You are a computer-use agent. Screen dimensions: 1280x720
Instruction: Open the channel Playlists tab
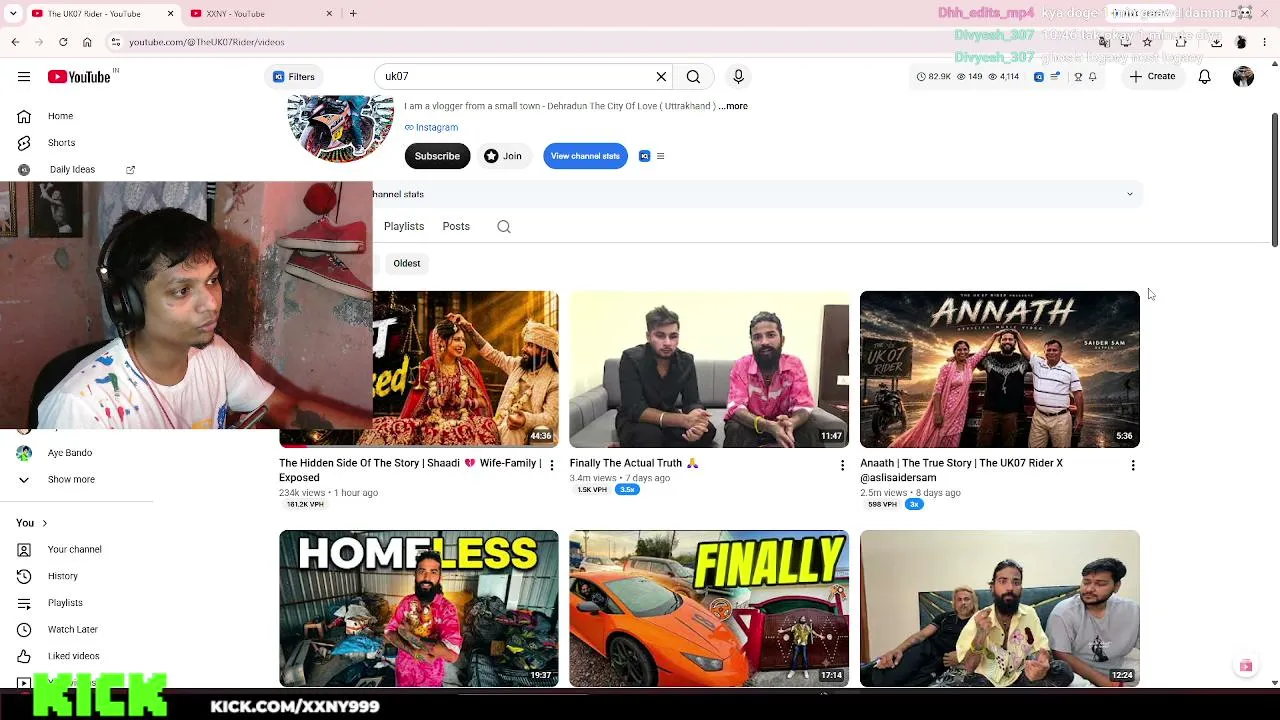tap(404, 227)
